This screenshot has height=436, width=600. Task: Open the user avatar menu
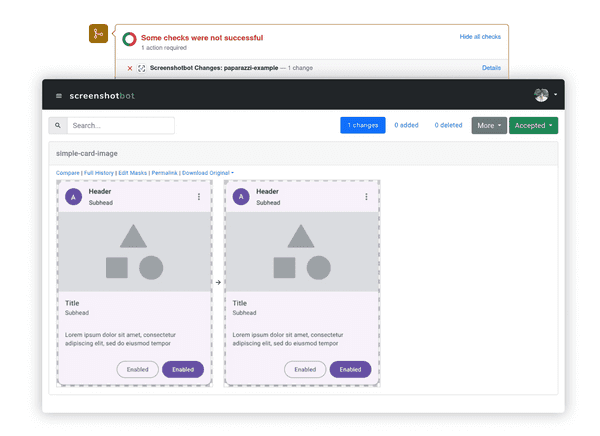pyautogui.click(x=541, y=95)
